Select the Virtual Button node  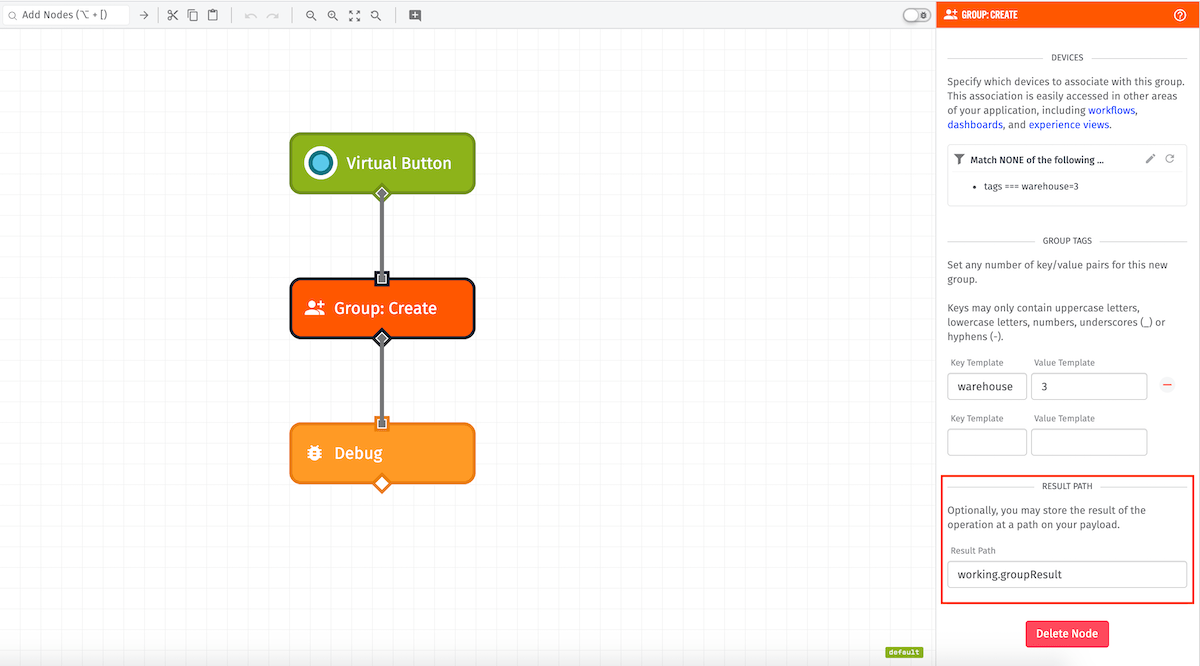coord(382,163)
